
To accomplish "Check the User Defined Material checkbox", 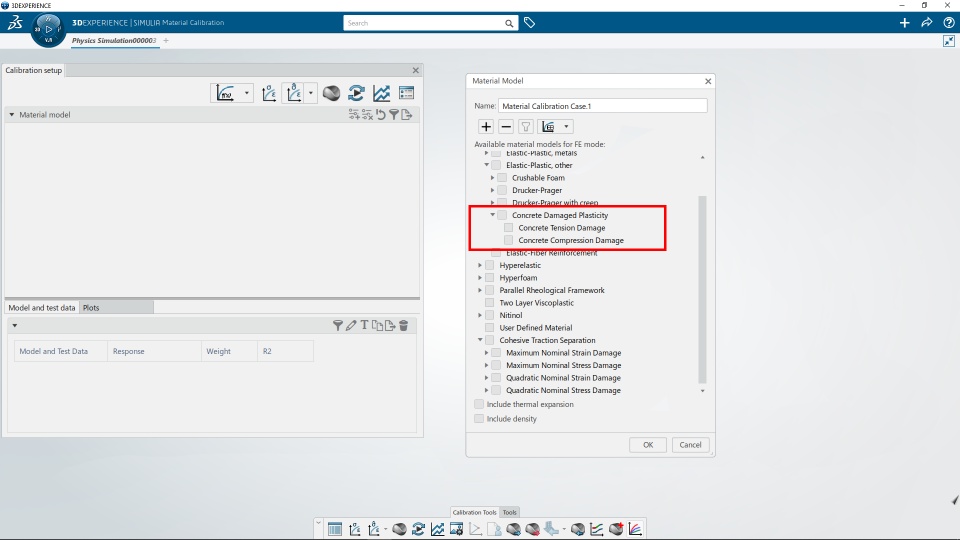I will click(490, 328).
